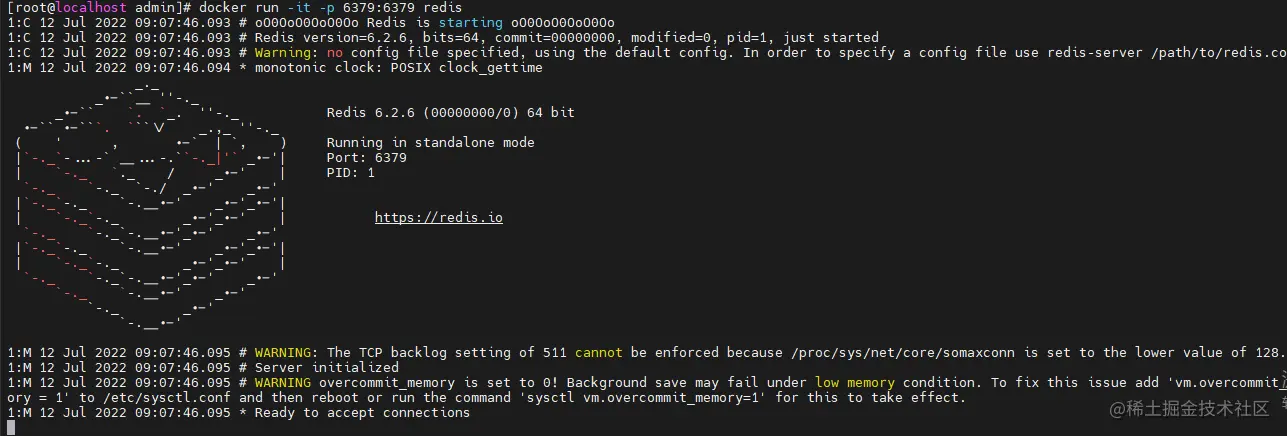Click the yellow 'cannot' word in TCP backlog warning
Screen dimensions: 1287x436
[598, 352]
